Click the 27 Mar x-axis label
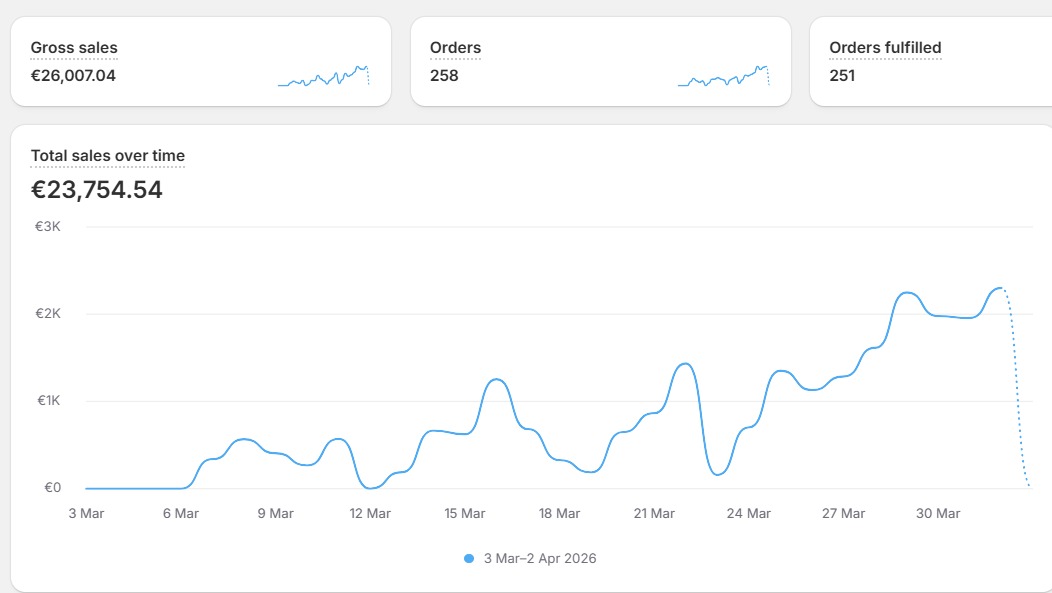Viewport: 1052px width, 593px height. click(843, 513)
